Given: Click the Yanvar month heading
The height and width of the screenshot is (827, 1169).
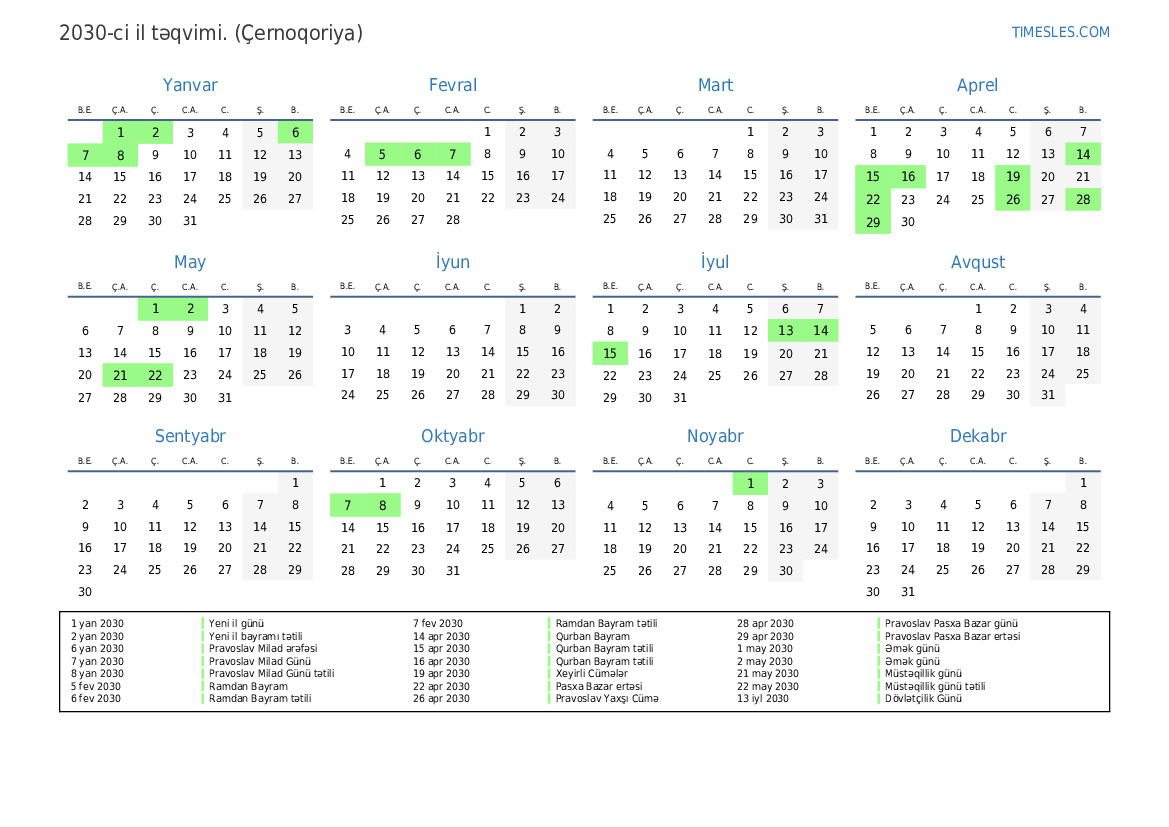Looking at the screenshot, I should [x=190, y=85].
